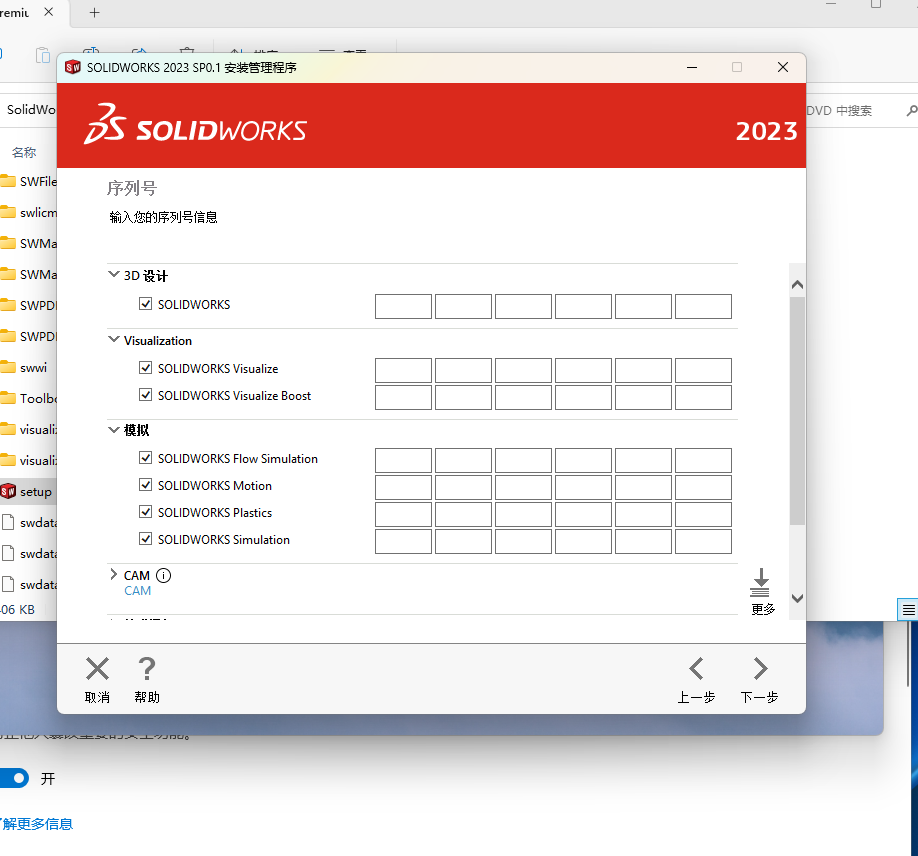The image size is (918, 856).
Task: Go back with the previous step arrow
Action: (696, 669)
